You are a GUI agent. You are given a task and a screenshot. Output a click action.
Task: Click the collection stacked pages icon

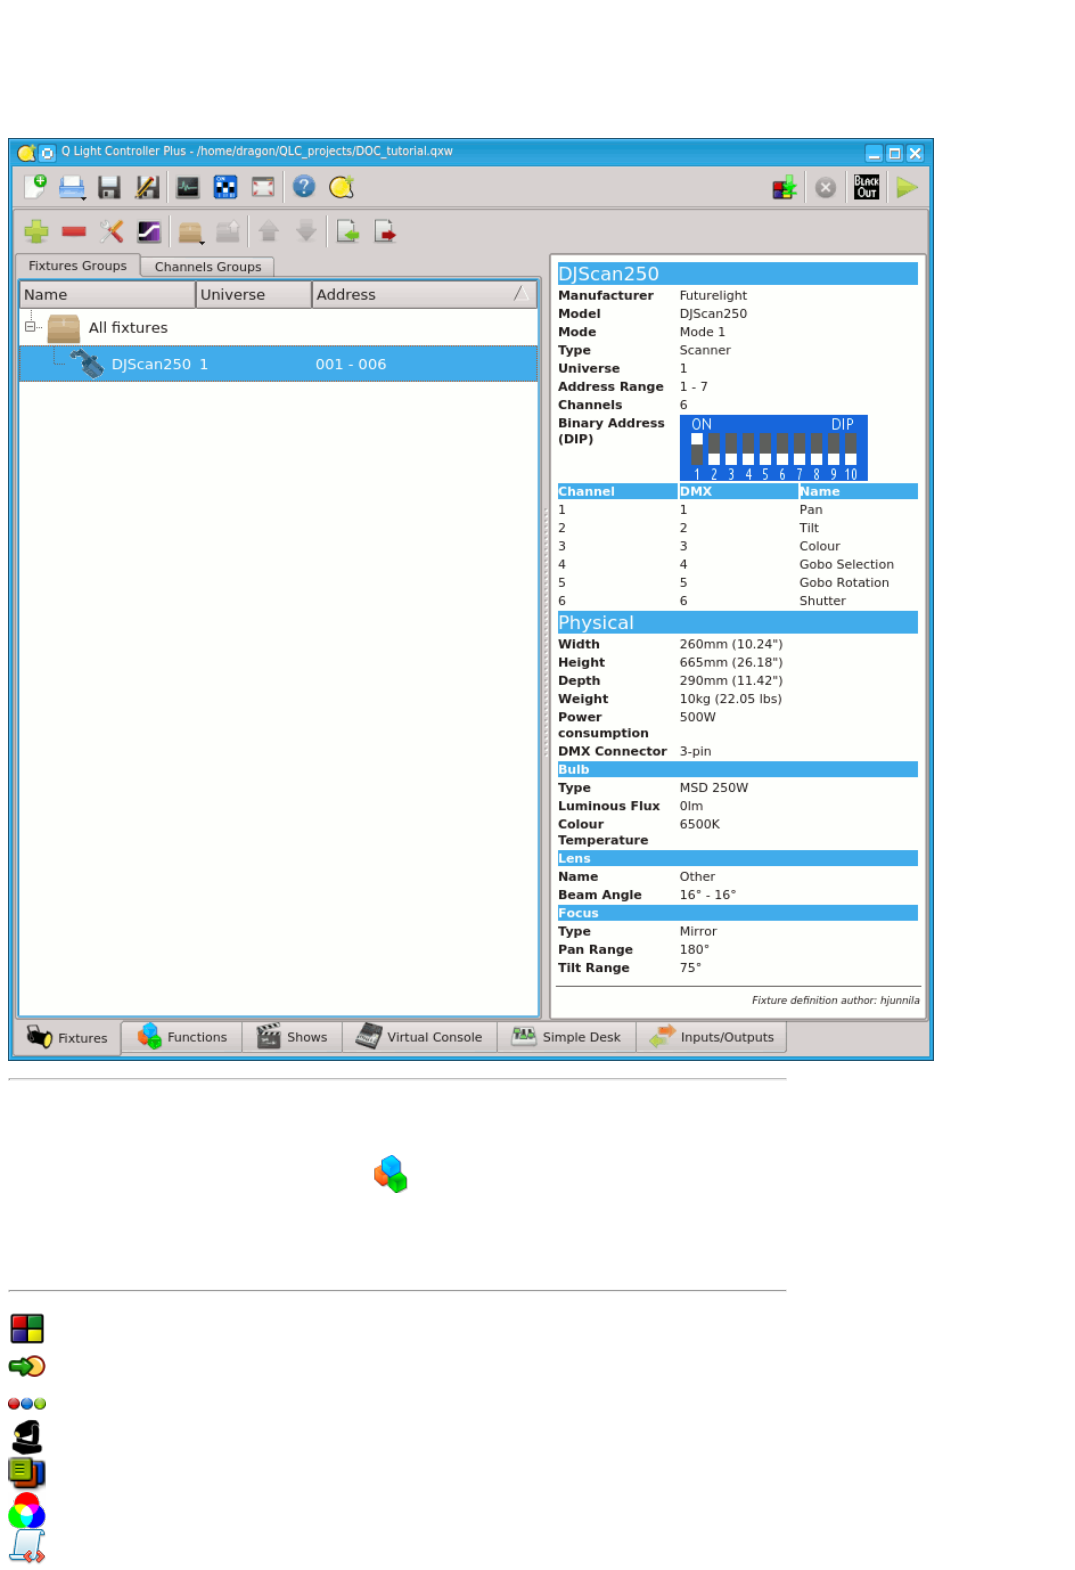click(27, 1473)
